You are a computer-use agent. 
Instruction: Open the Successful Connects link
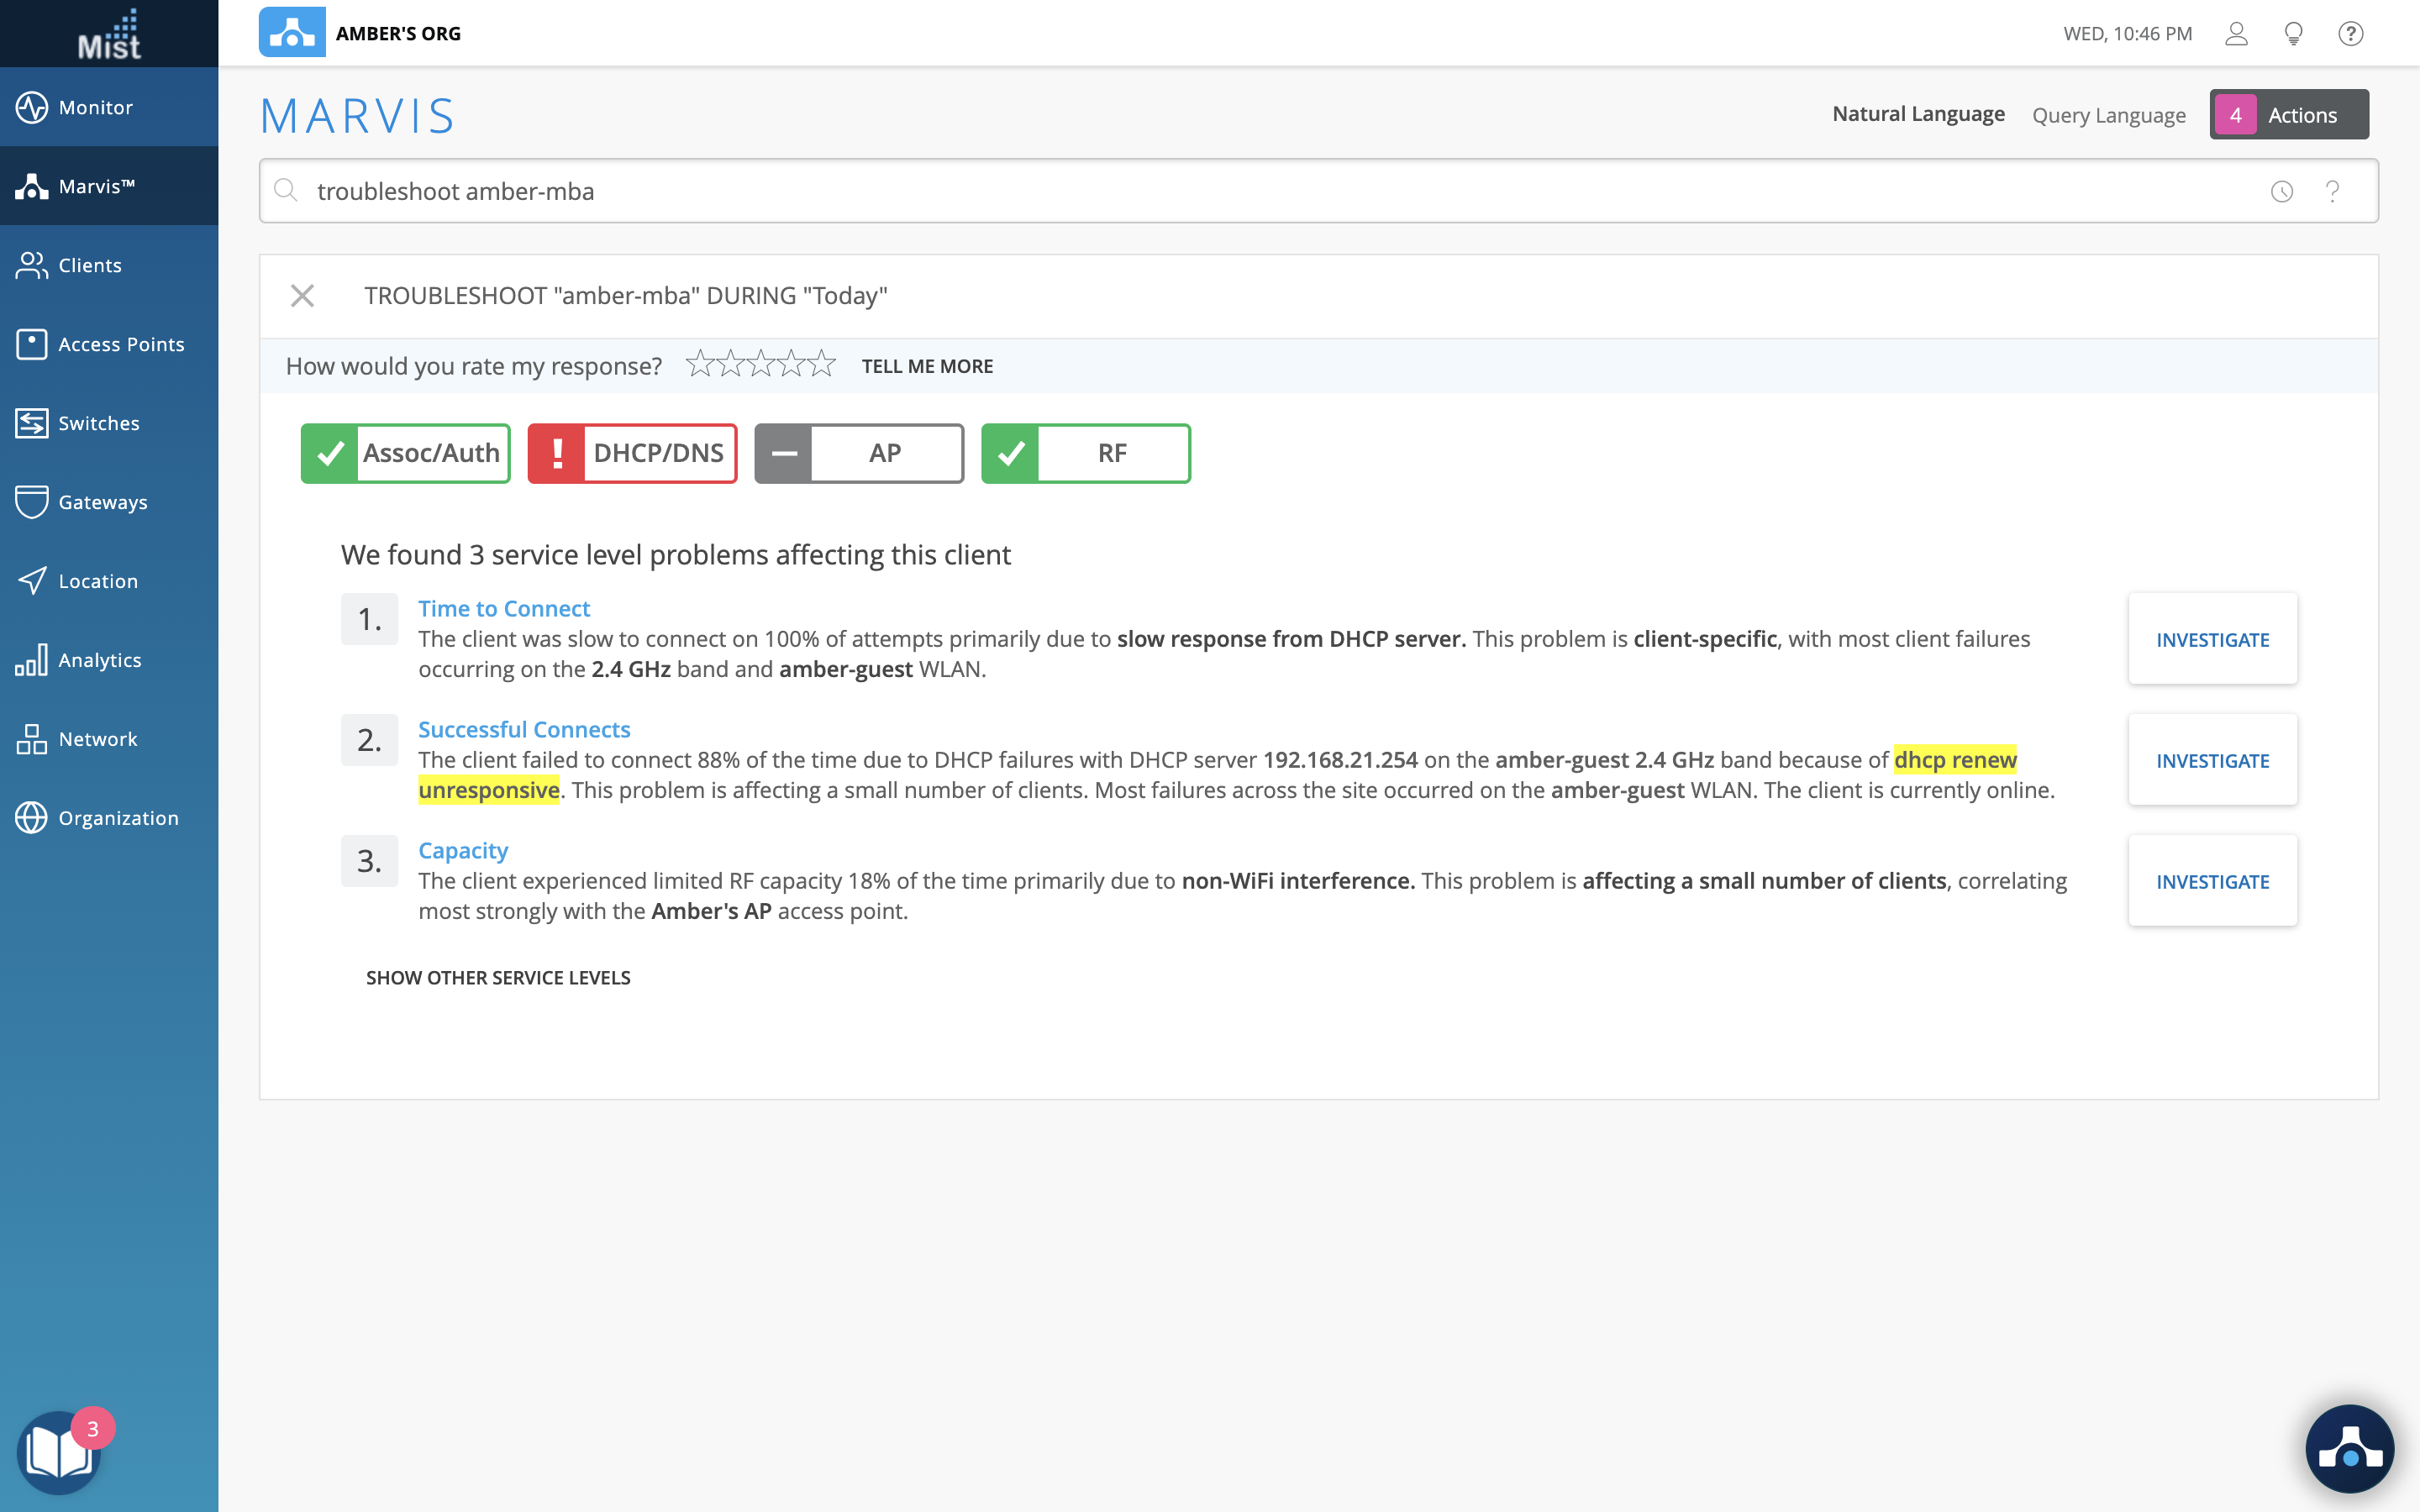524,729
